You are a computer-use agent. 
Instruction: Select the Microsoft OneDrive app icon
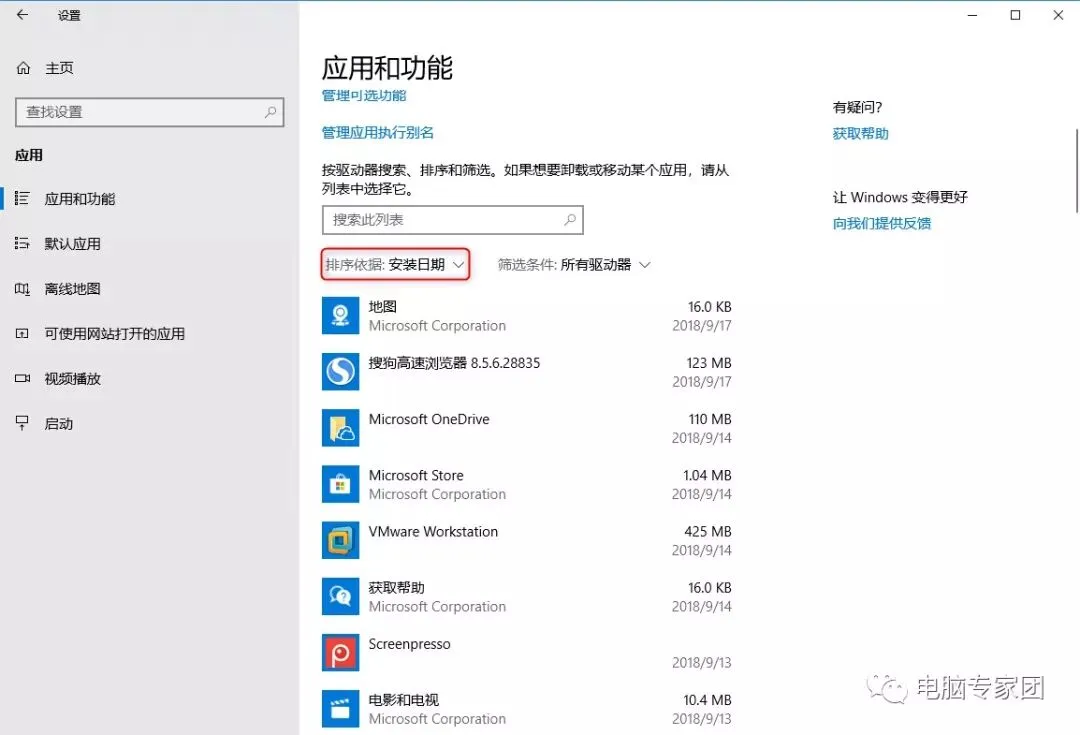click(x=340, y=427)
